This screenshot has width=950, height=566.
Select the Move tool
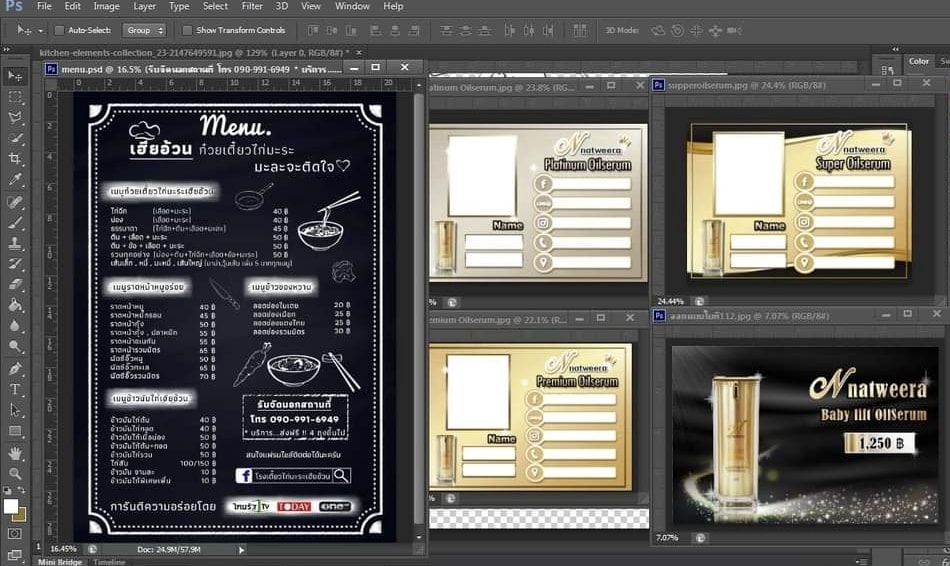pos(15,76)
